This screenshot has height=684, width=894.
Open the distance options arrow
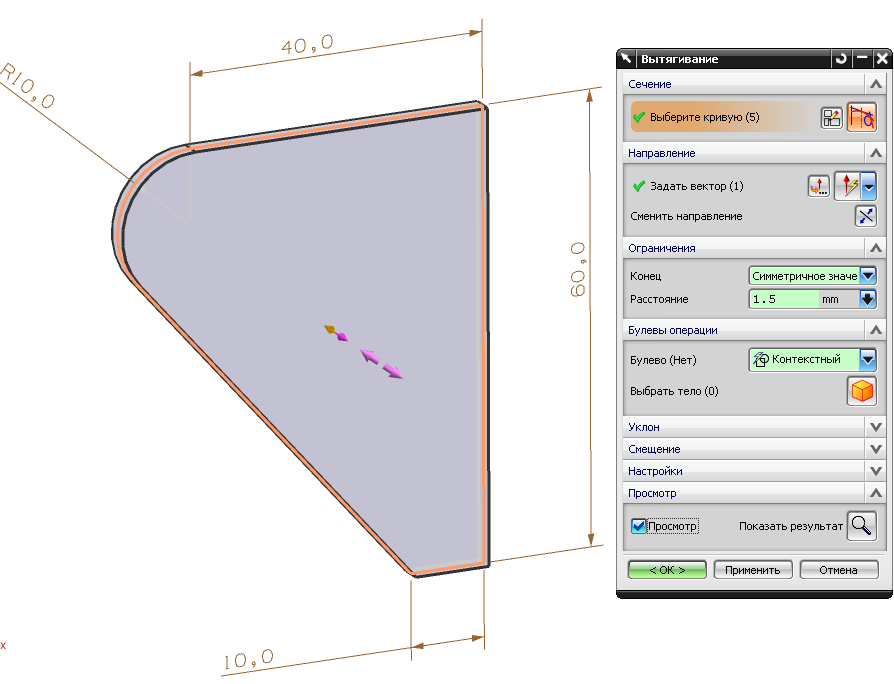(867, 299)
